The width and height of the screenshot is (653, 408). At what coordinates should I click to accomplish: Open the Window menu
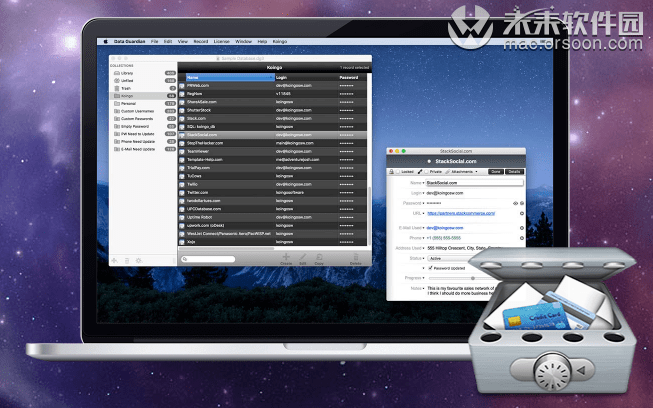[x=244, y=42]
